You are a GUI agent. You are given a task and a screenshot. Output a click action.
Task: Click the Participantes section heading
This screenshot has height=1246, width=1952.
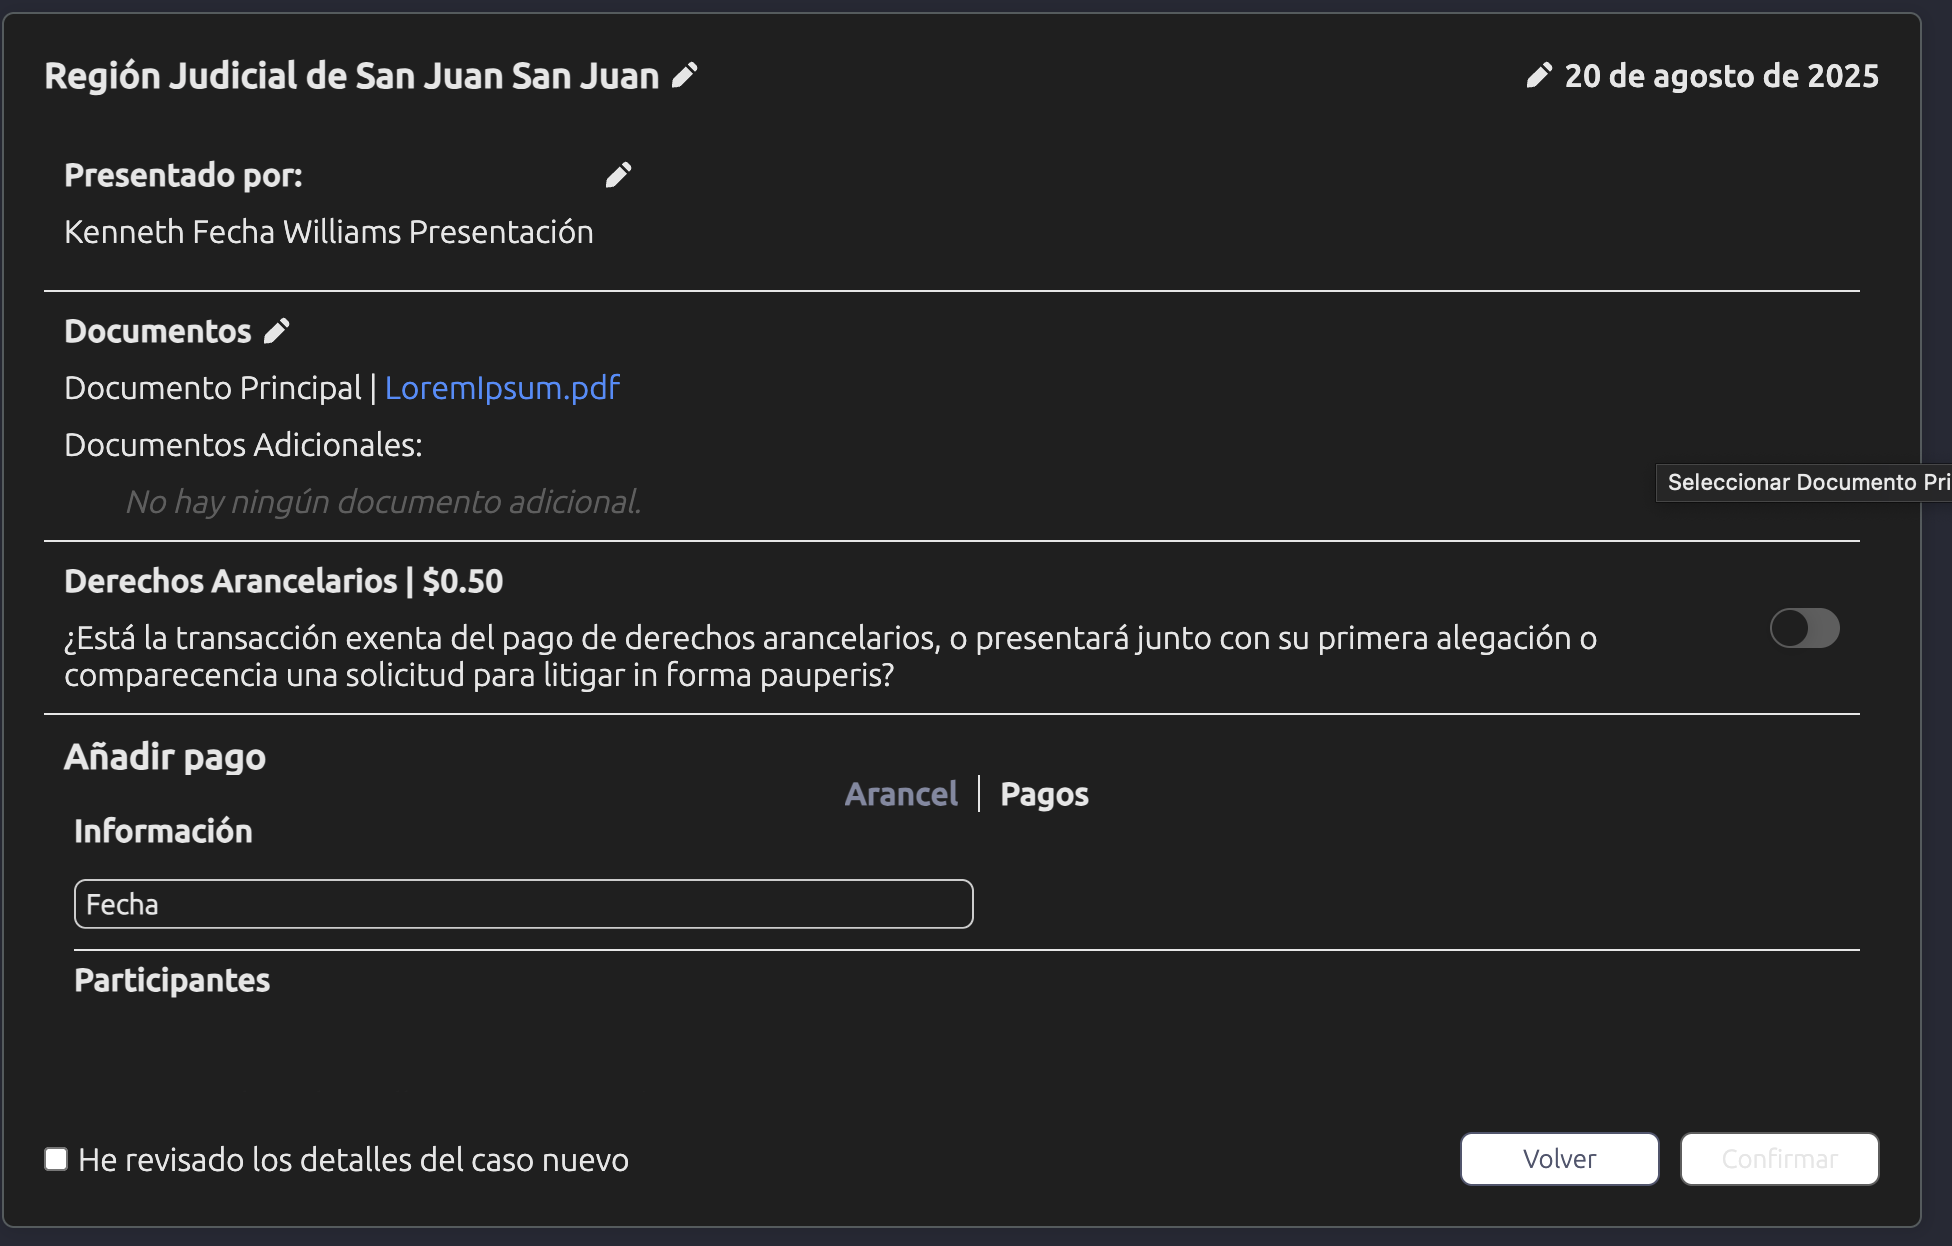(x=172, y=980)
